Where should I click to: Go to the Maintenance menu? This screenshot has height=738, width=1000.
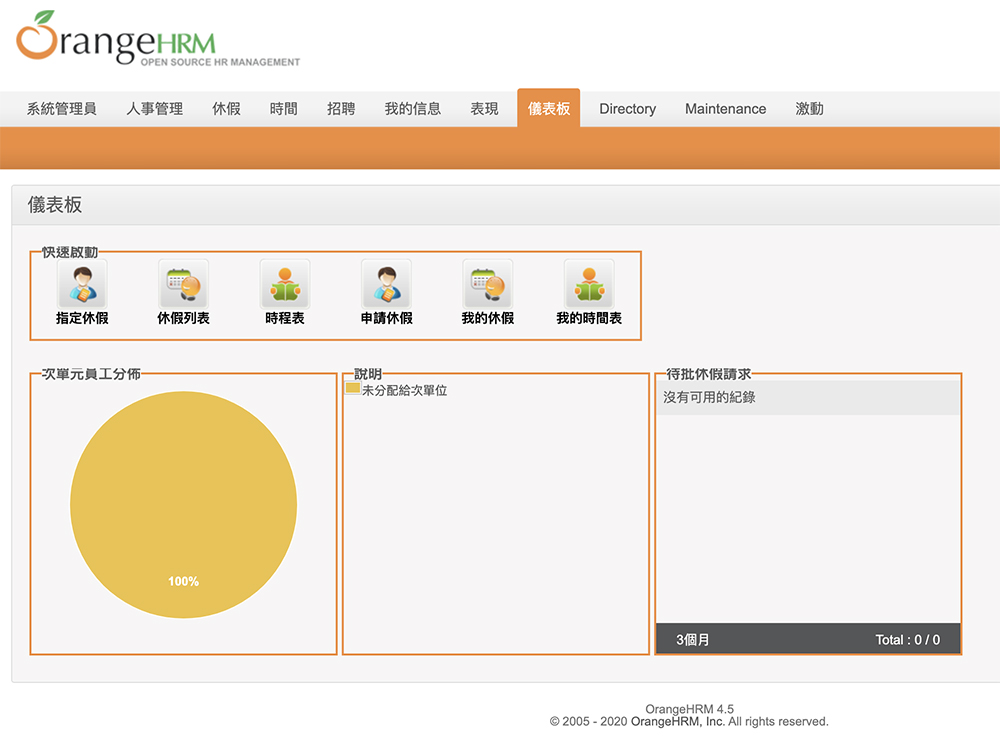point(726,109)
